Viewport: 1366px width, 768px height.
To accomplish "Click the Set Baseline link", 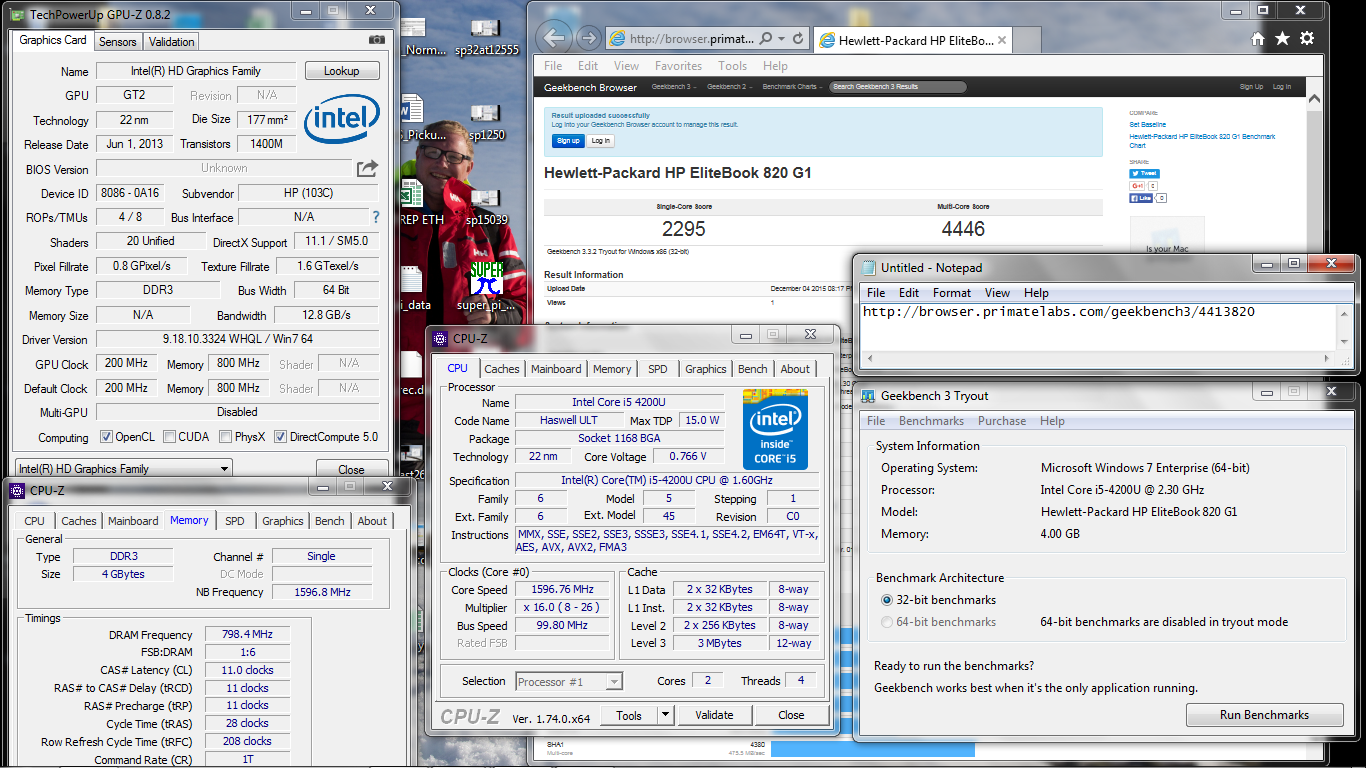I will (x=1147, y=125).
